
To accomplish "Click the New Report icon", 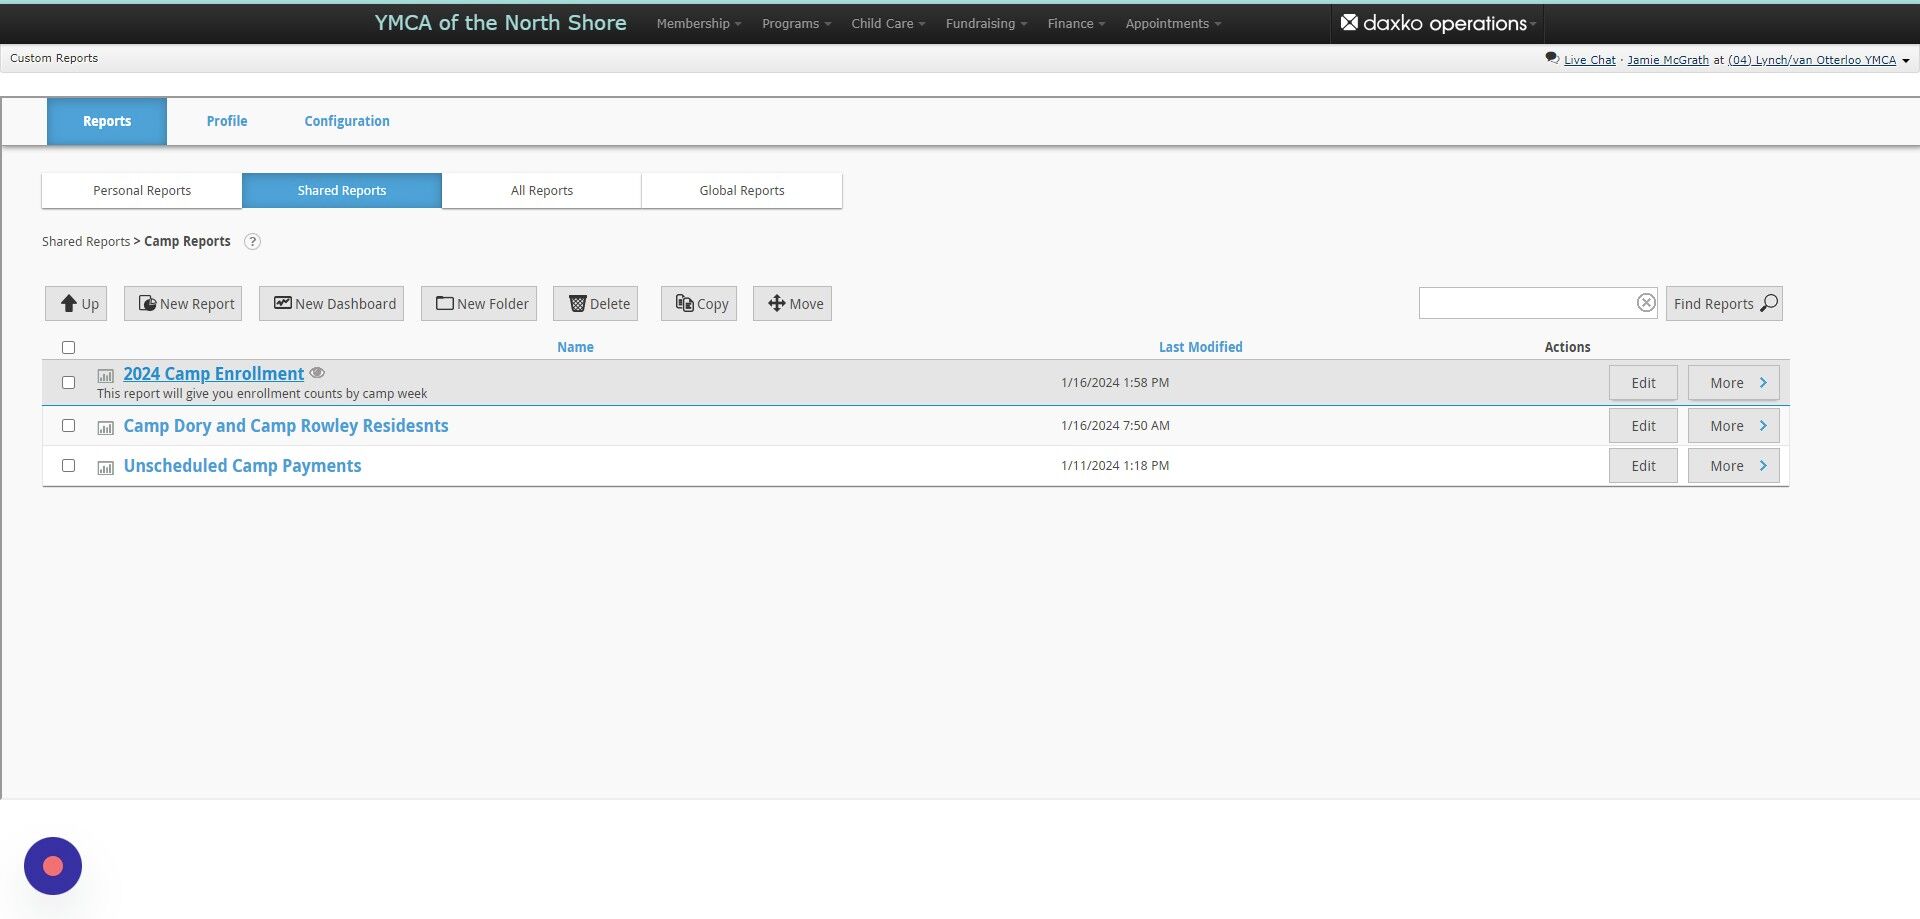I will [147, 303].
